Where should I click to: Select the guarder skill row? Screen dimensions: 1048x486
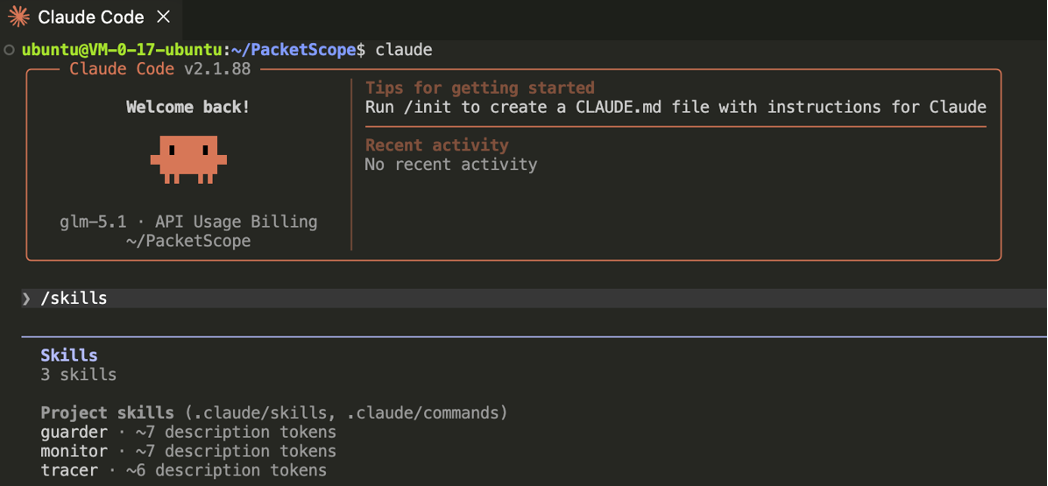(188, 432)
